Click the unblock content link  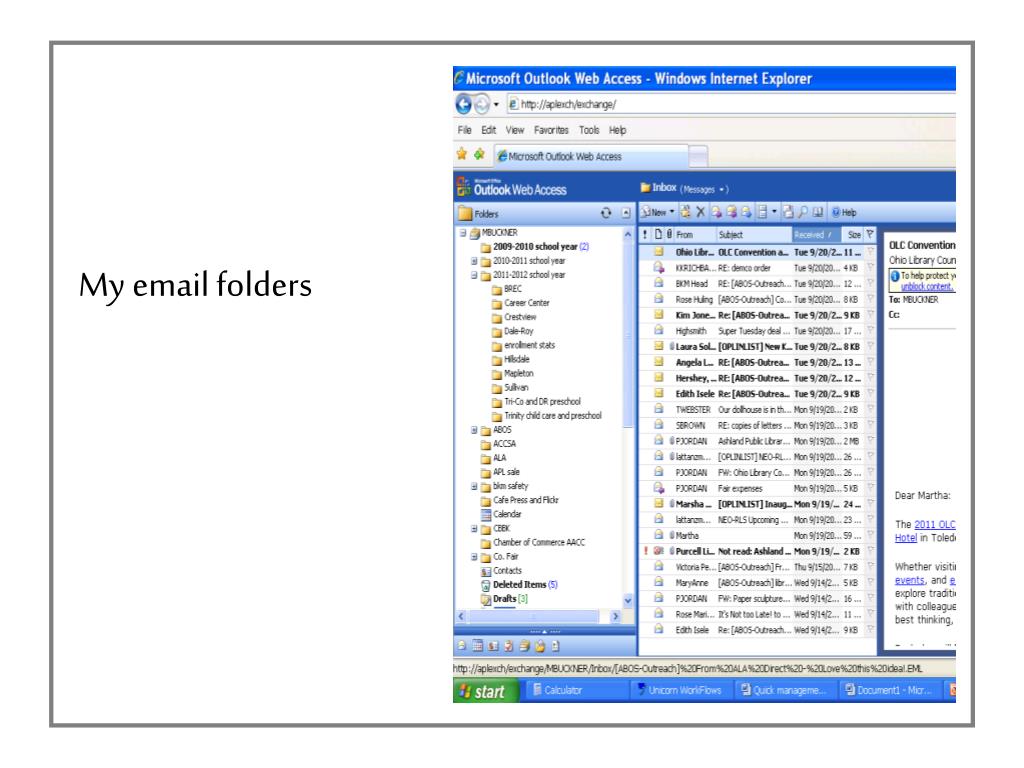tap(927, 287)
